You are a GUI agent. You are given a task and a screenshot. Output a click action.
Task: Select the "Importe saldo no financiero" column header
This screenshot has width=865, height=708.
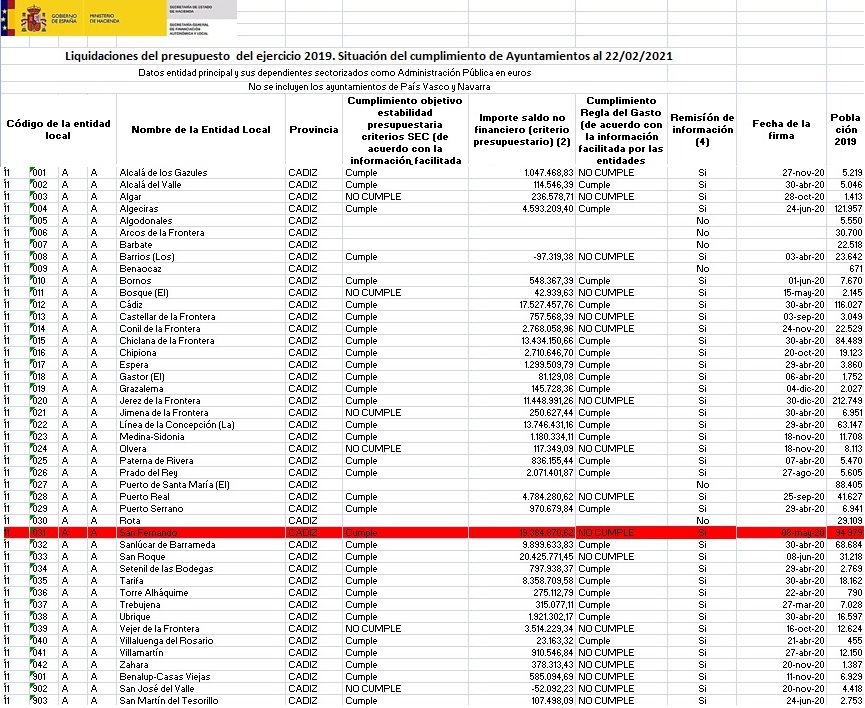[x=520, y=130]
